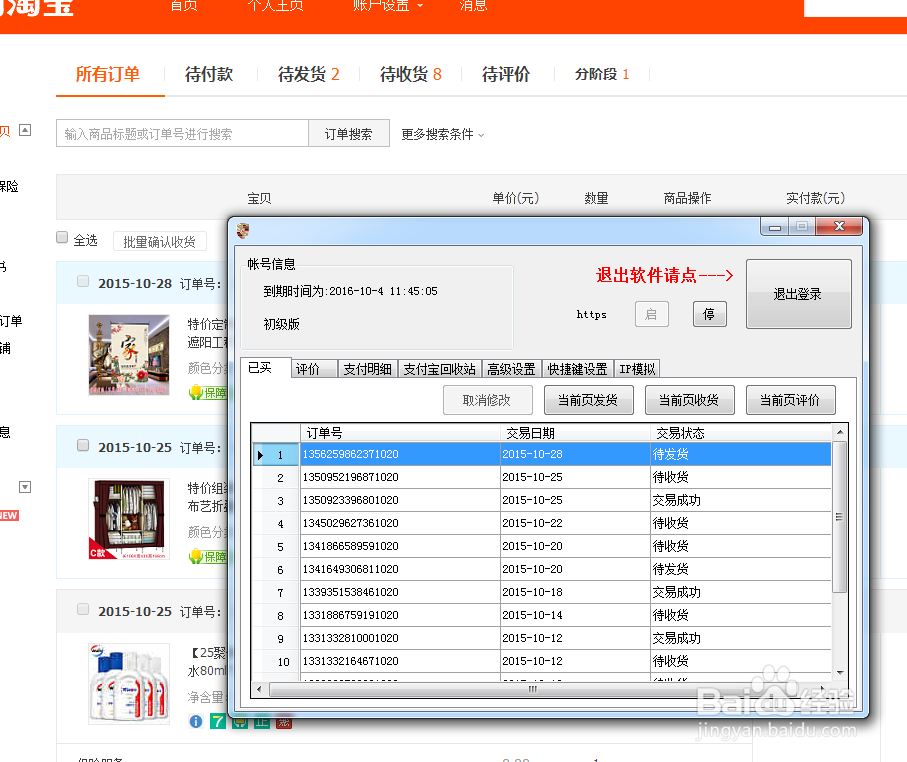Select order number 135095219687l020
Viewport: 907px width, 762px height.
coord(351,477)
